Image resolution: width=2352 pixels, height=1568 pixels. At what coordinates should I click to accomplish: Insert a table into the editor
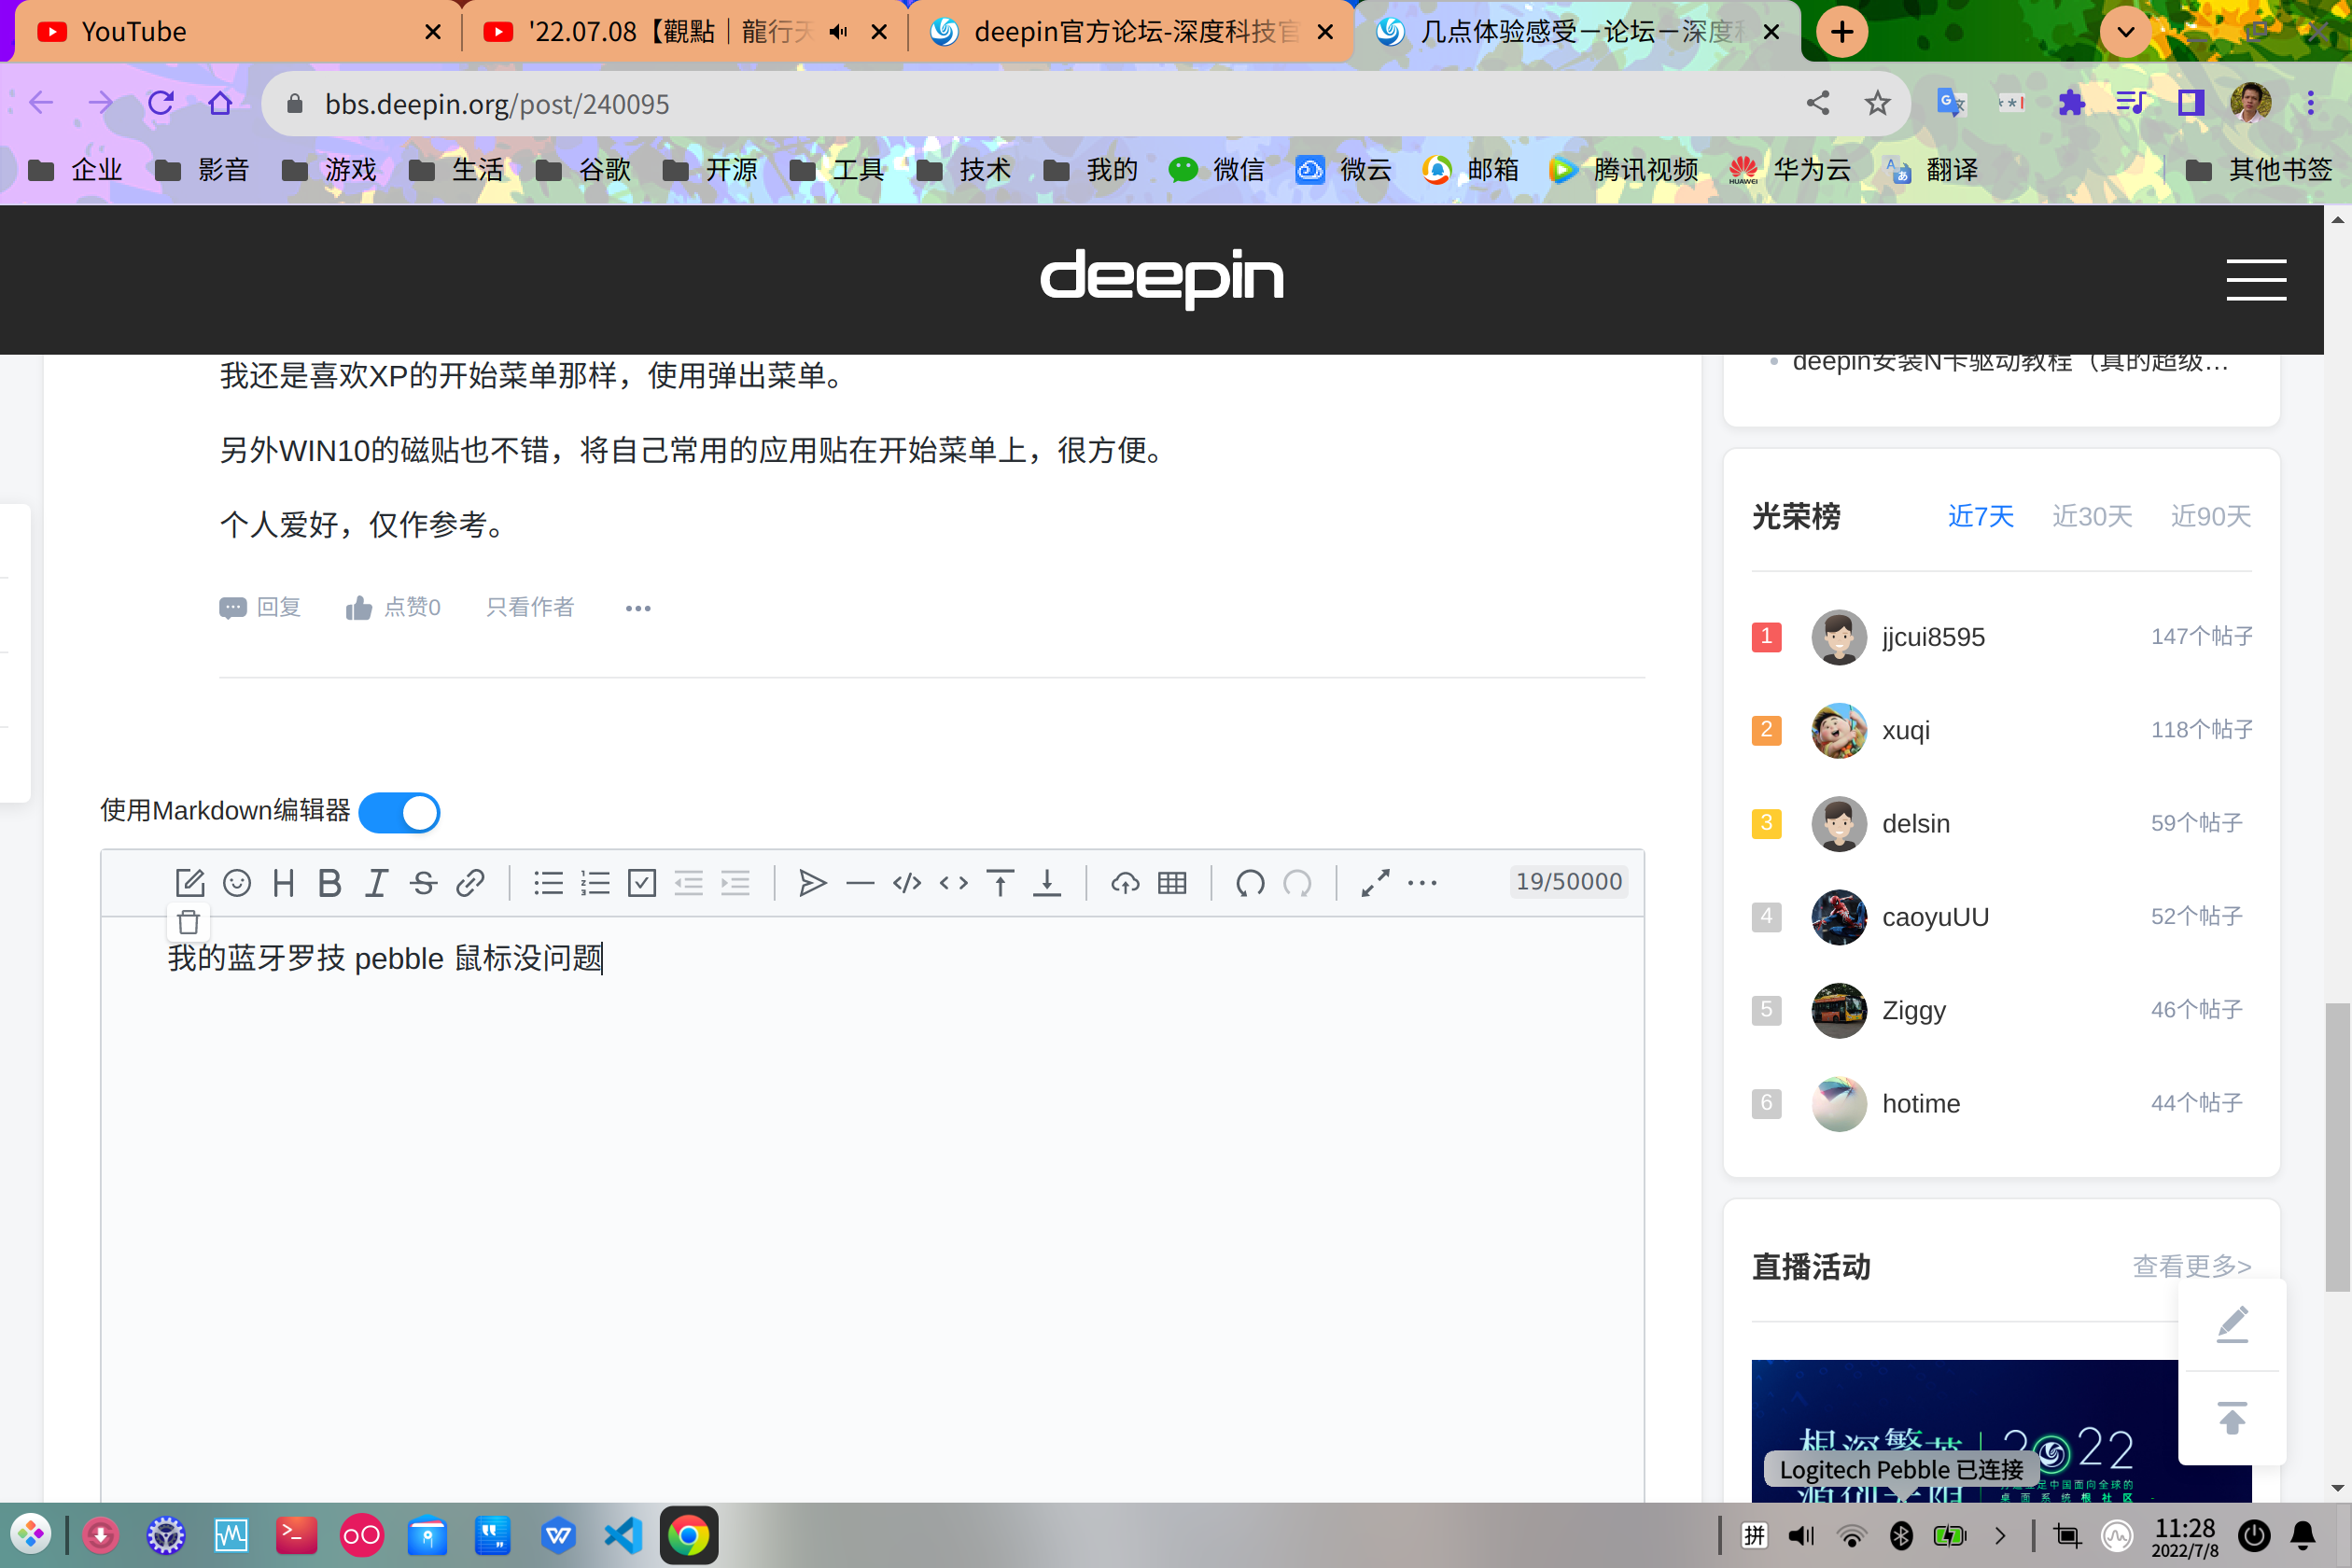(x=1172, y=883)
